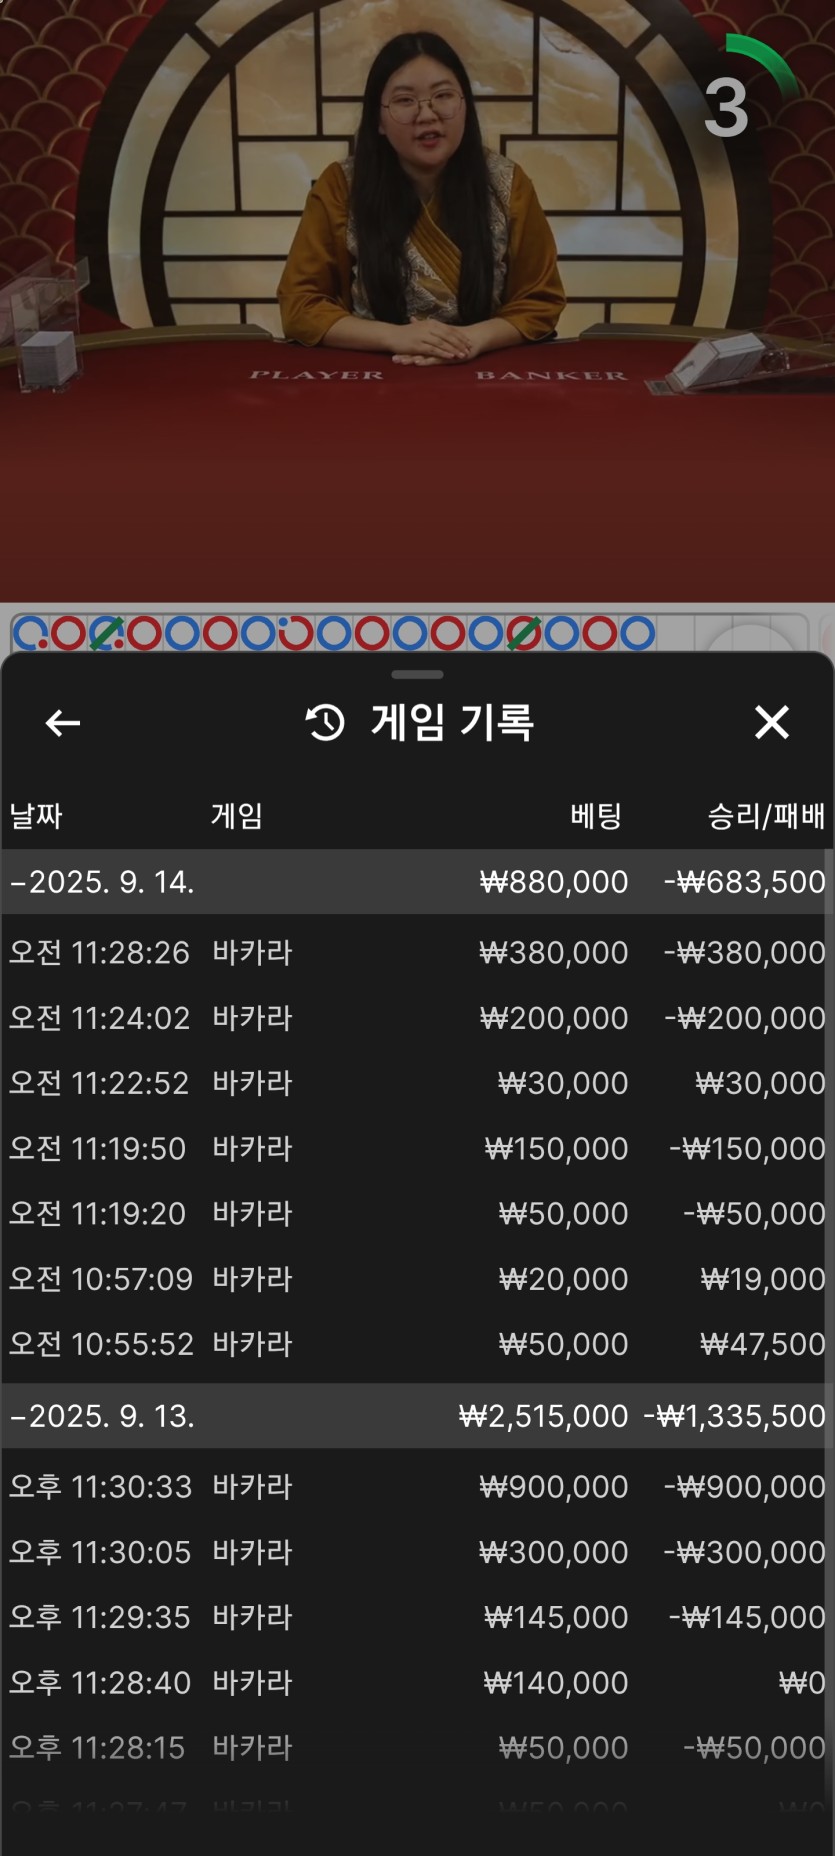
Task: Select the 오전 11:19:50 game entry
Action: pyautogui.click(x=417, y=1148)
